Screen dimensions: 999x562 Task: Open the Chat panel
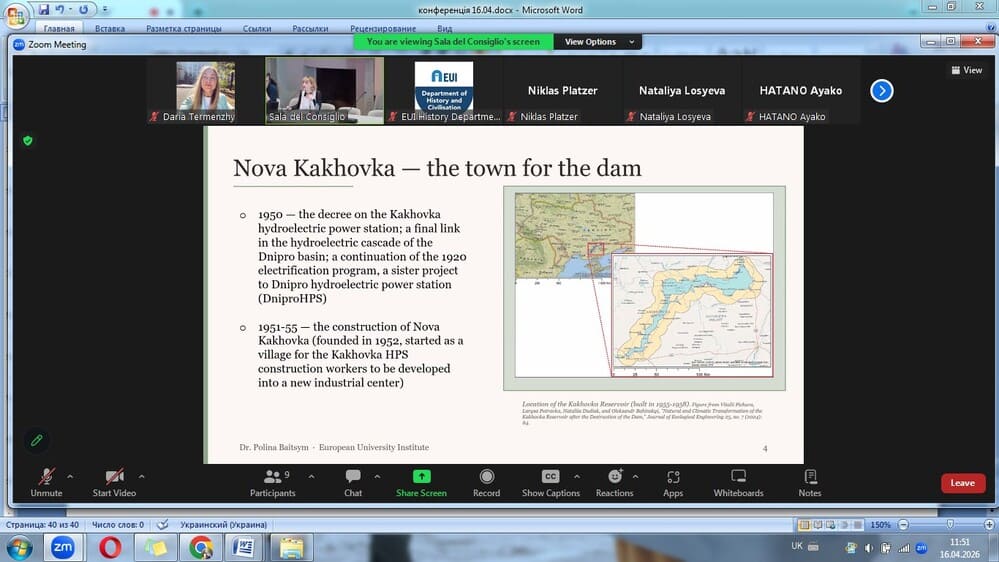(353, 482)
